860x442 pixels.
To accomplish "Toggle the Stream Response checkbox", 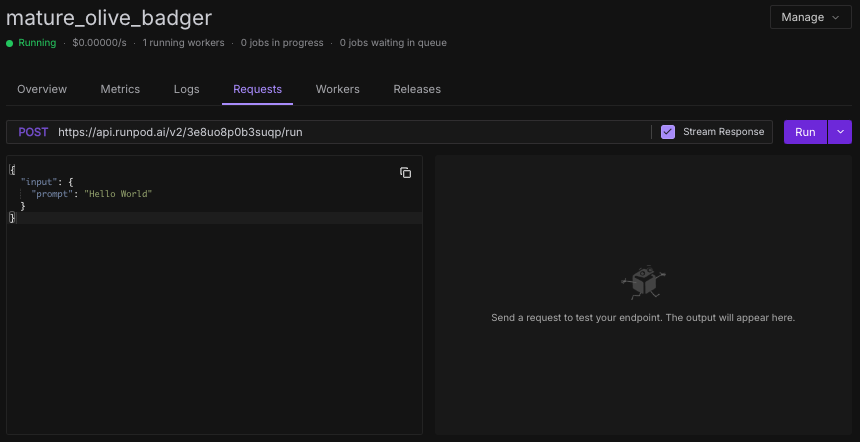I will pos(668,132).
